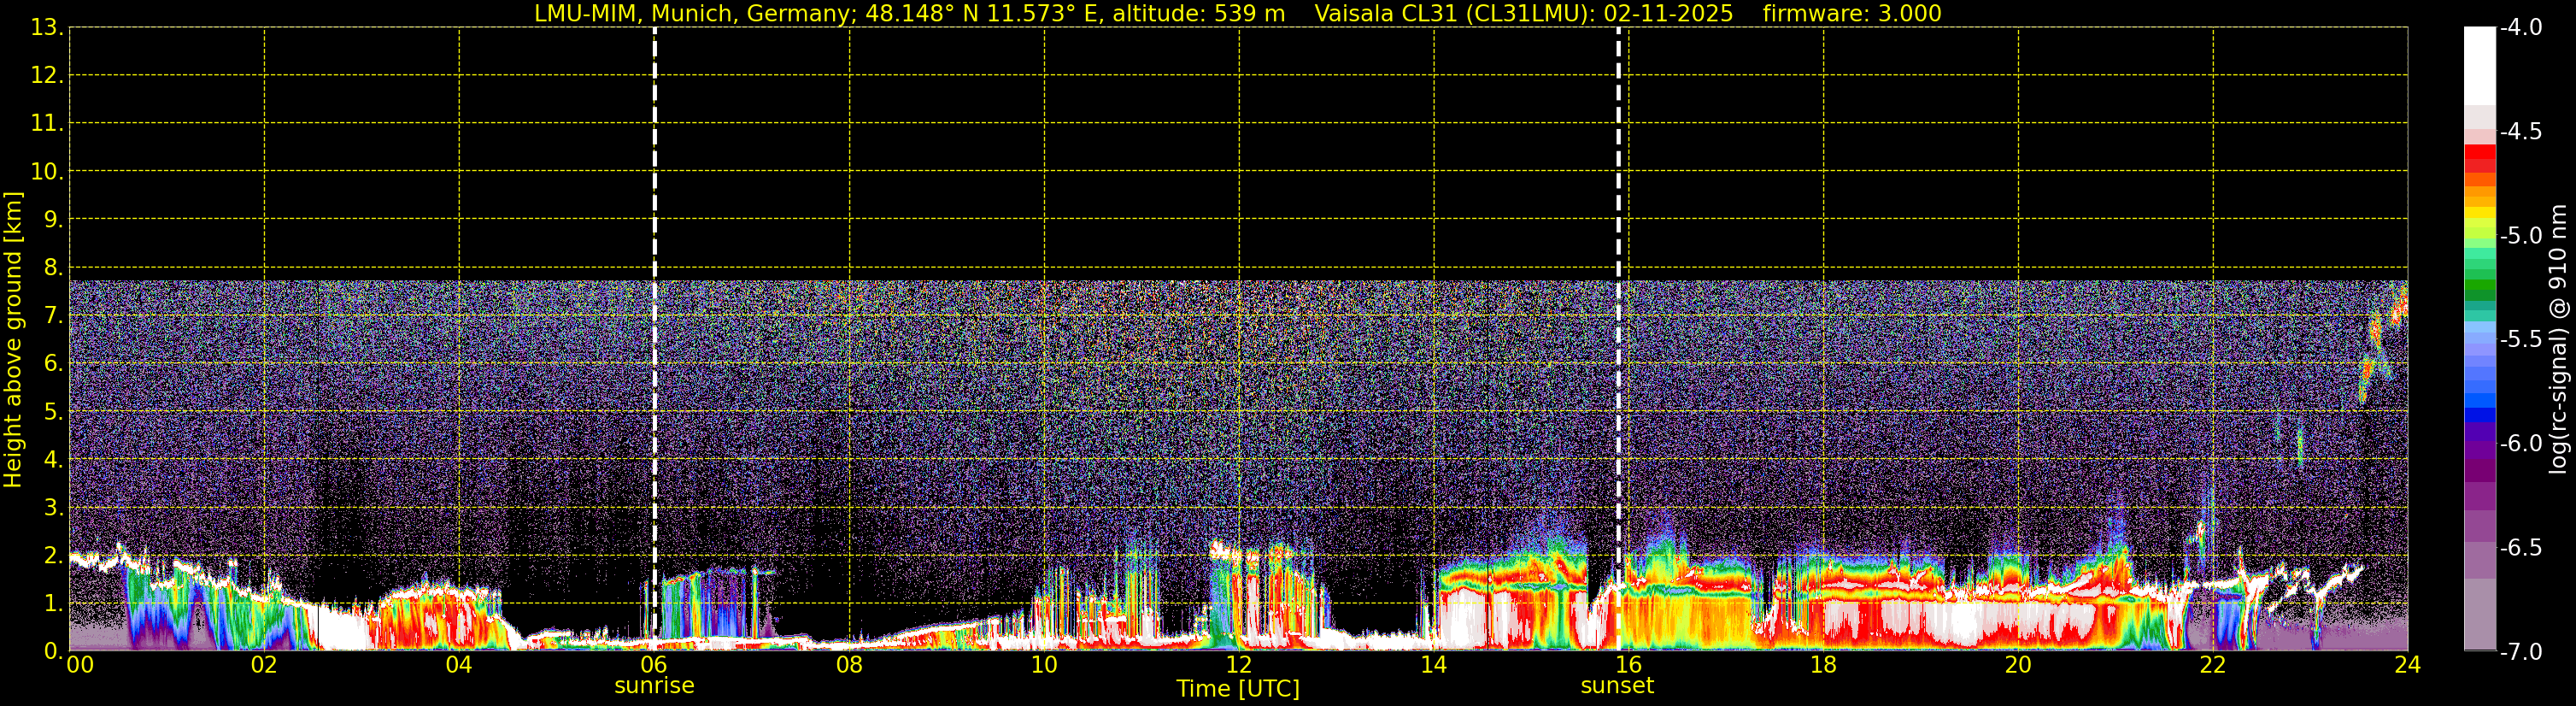
Task: Click the "sunset" label below the time axis
Action: point(1617,686)
